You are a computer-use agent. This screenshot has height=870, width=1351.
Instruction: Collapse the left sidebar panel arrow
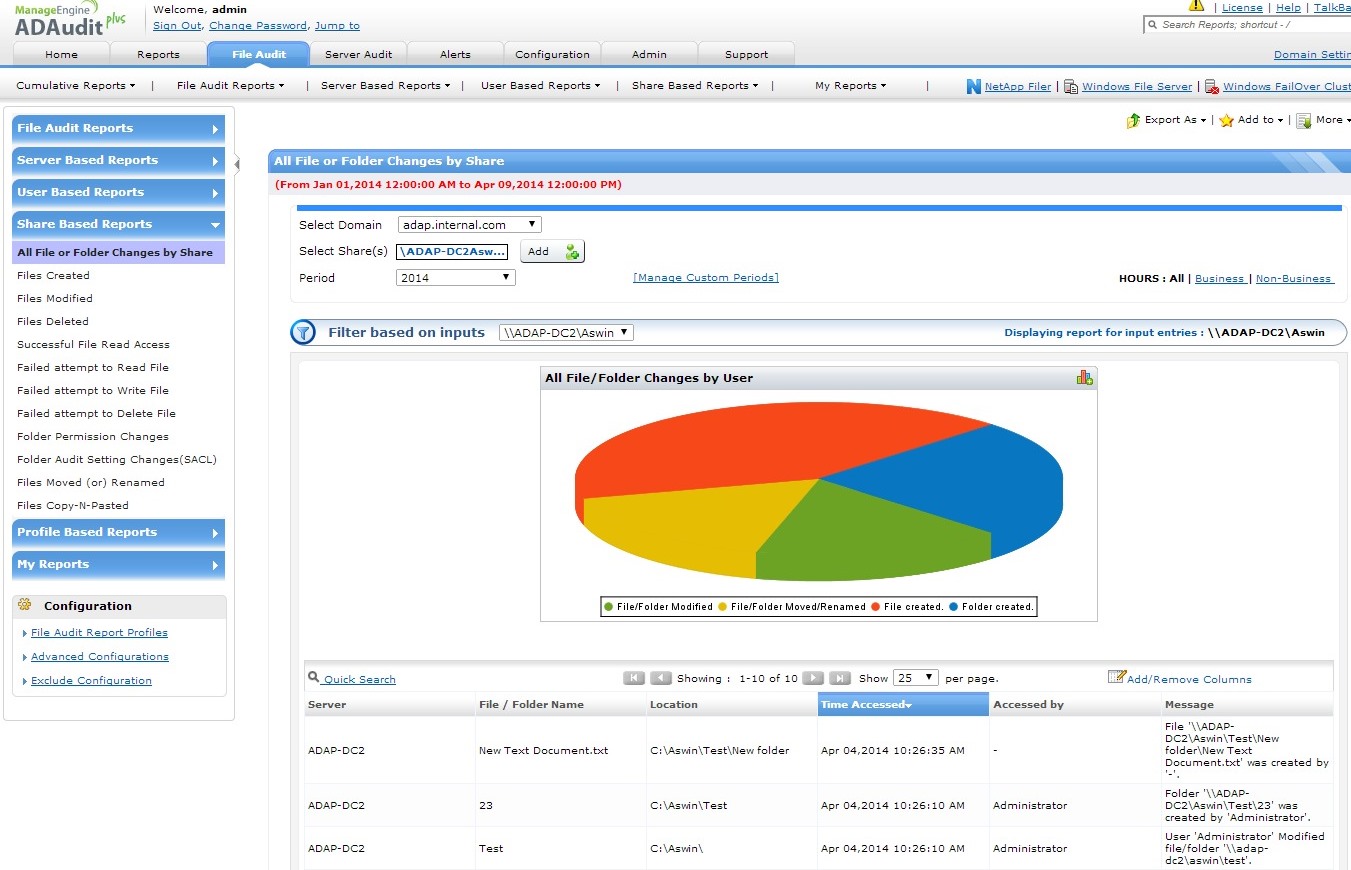[x=237, y=164]
